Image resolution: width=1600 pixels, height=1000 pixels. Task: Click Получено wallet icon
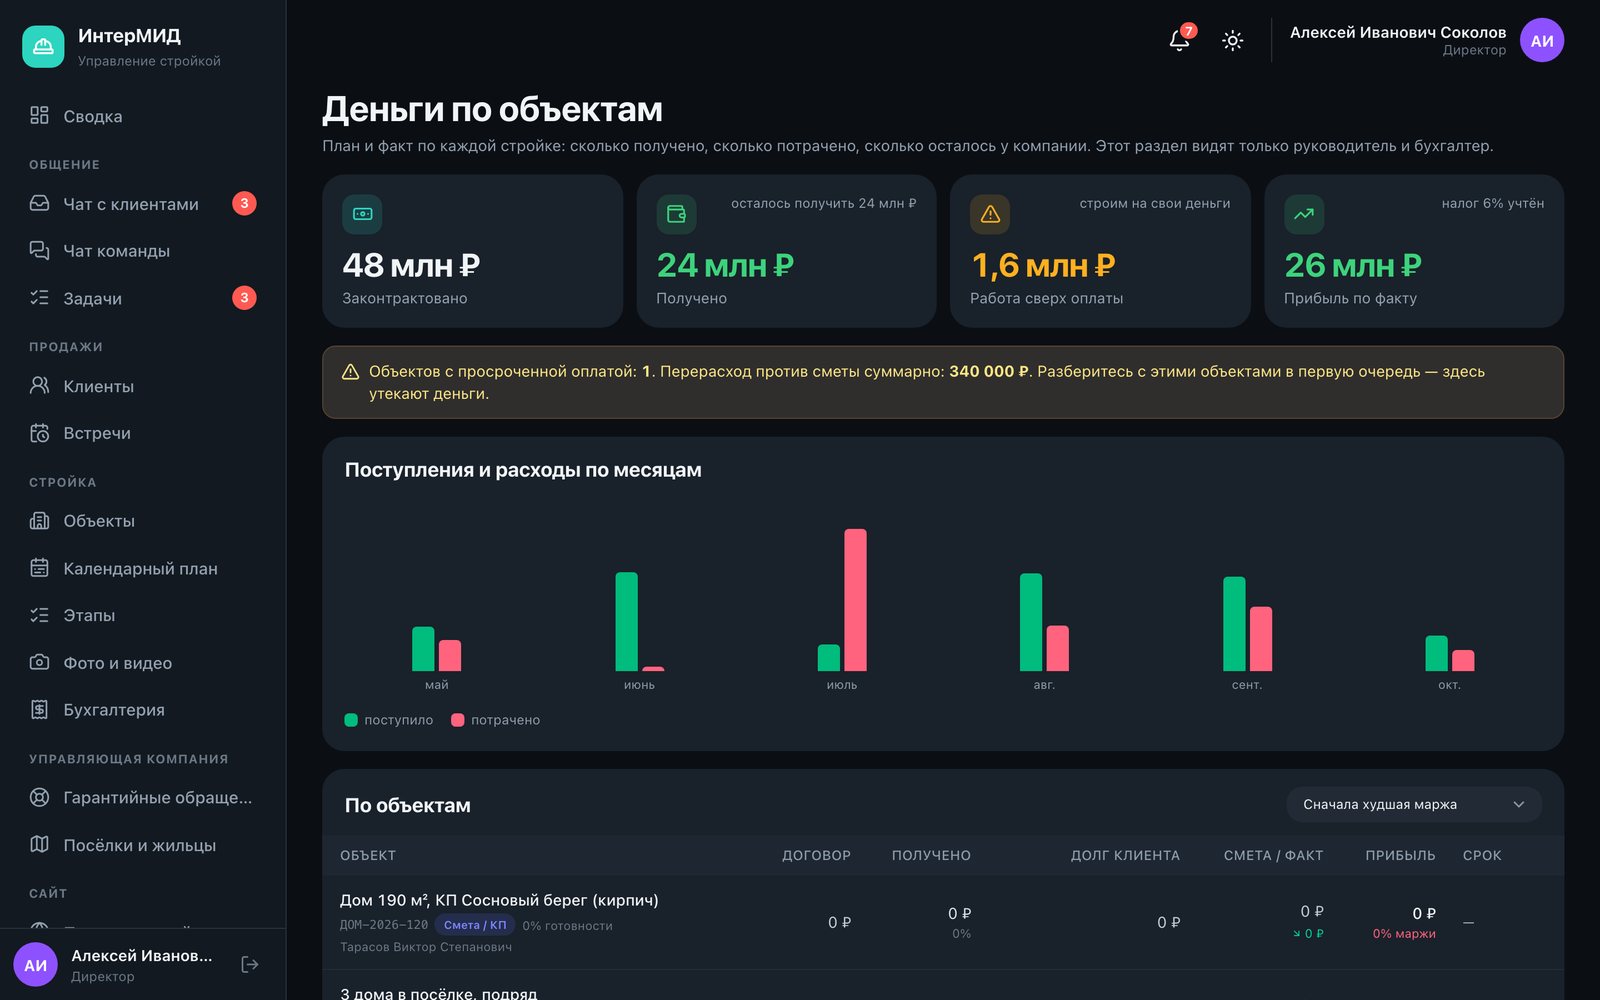pyautogui.click(x=676, y=214)
